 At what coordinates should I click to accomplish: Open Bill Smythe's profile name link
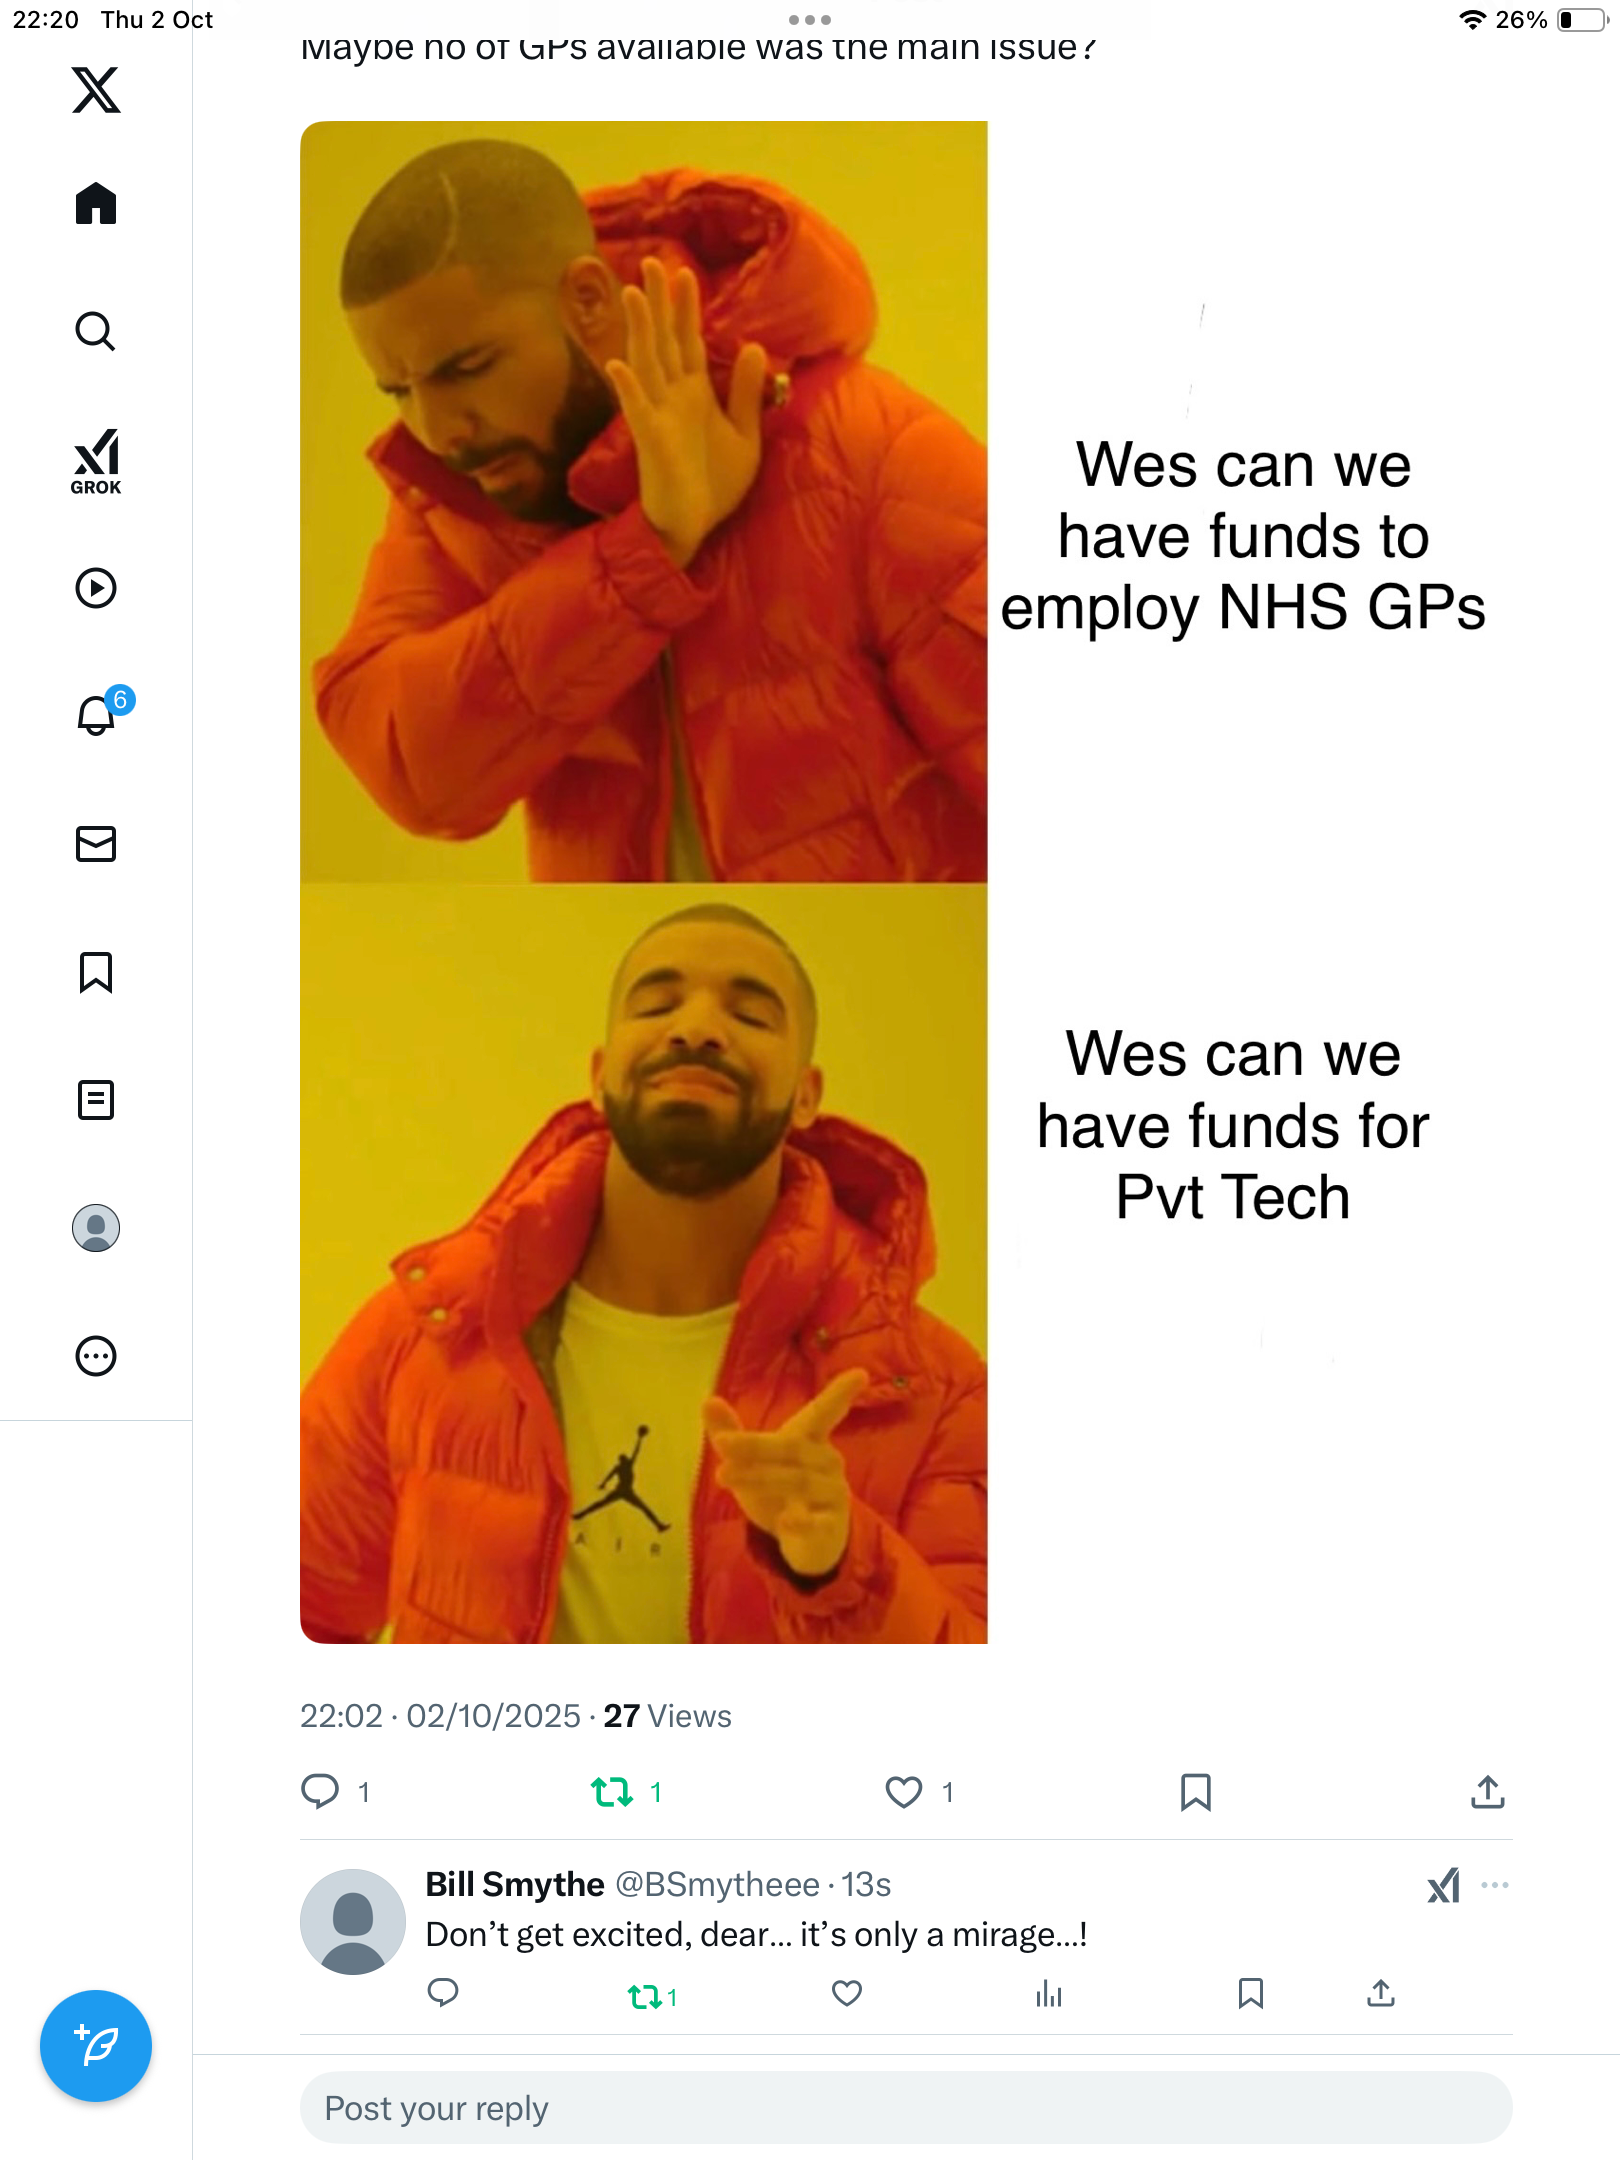(x=515, y=1885)
